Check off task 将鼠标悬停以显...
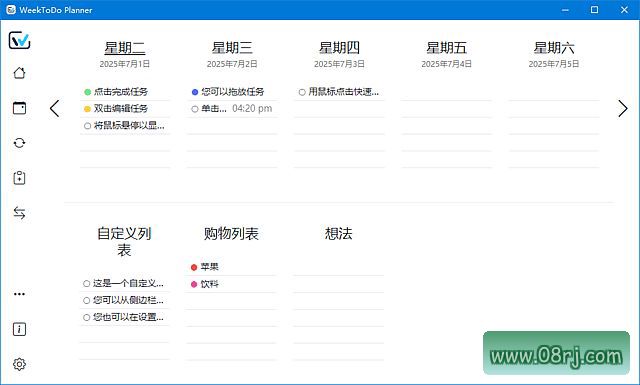Image resolution: width=640 pixels, height=385 pixels. click(87, 126)
